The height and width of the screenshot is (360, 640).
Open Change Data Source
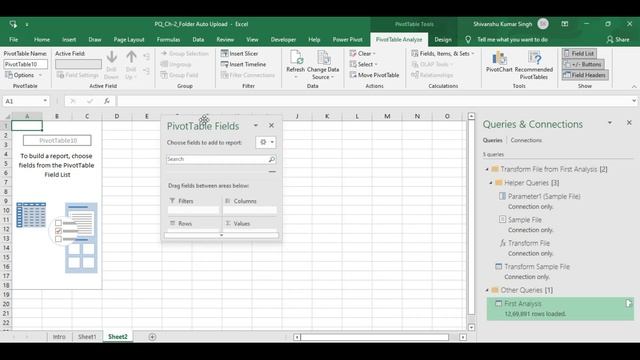point(323,65)
